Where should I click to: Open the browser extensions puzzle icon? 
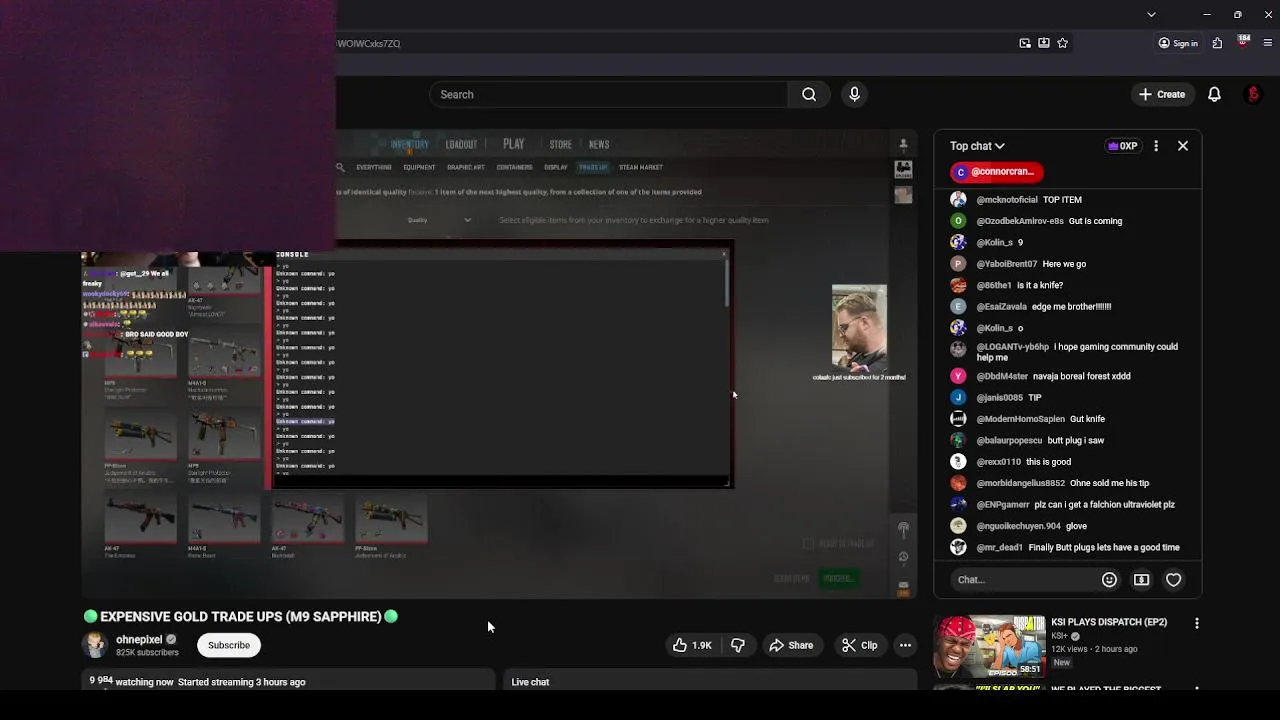click(x=1217, y=43)
